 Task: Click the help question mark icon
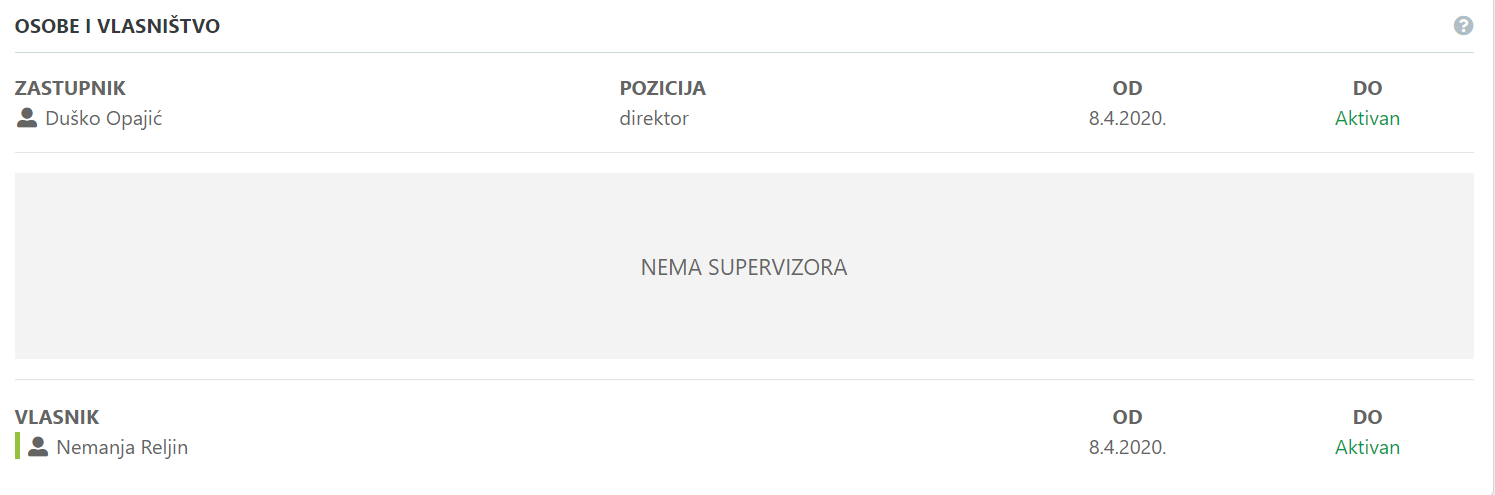1463,26
